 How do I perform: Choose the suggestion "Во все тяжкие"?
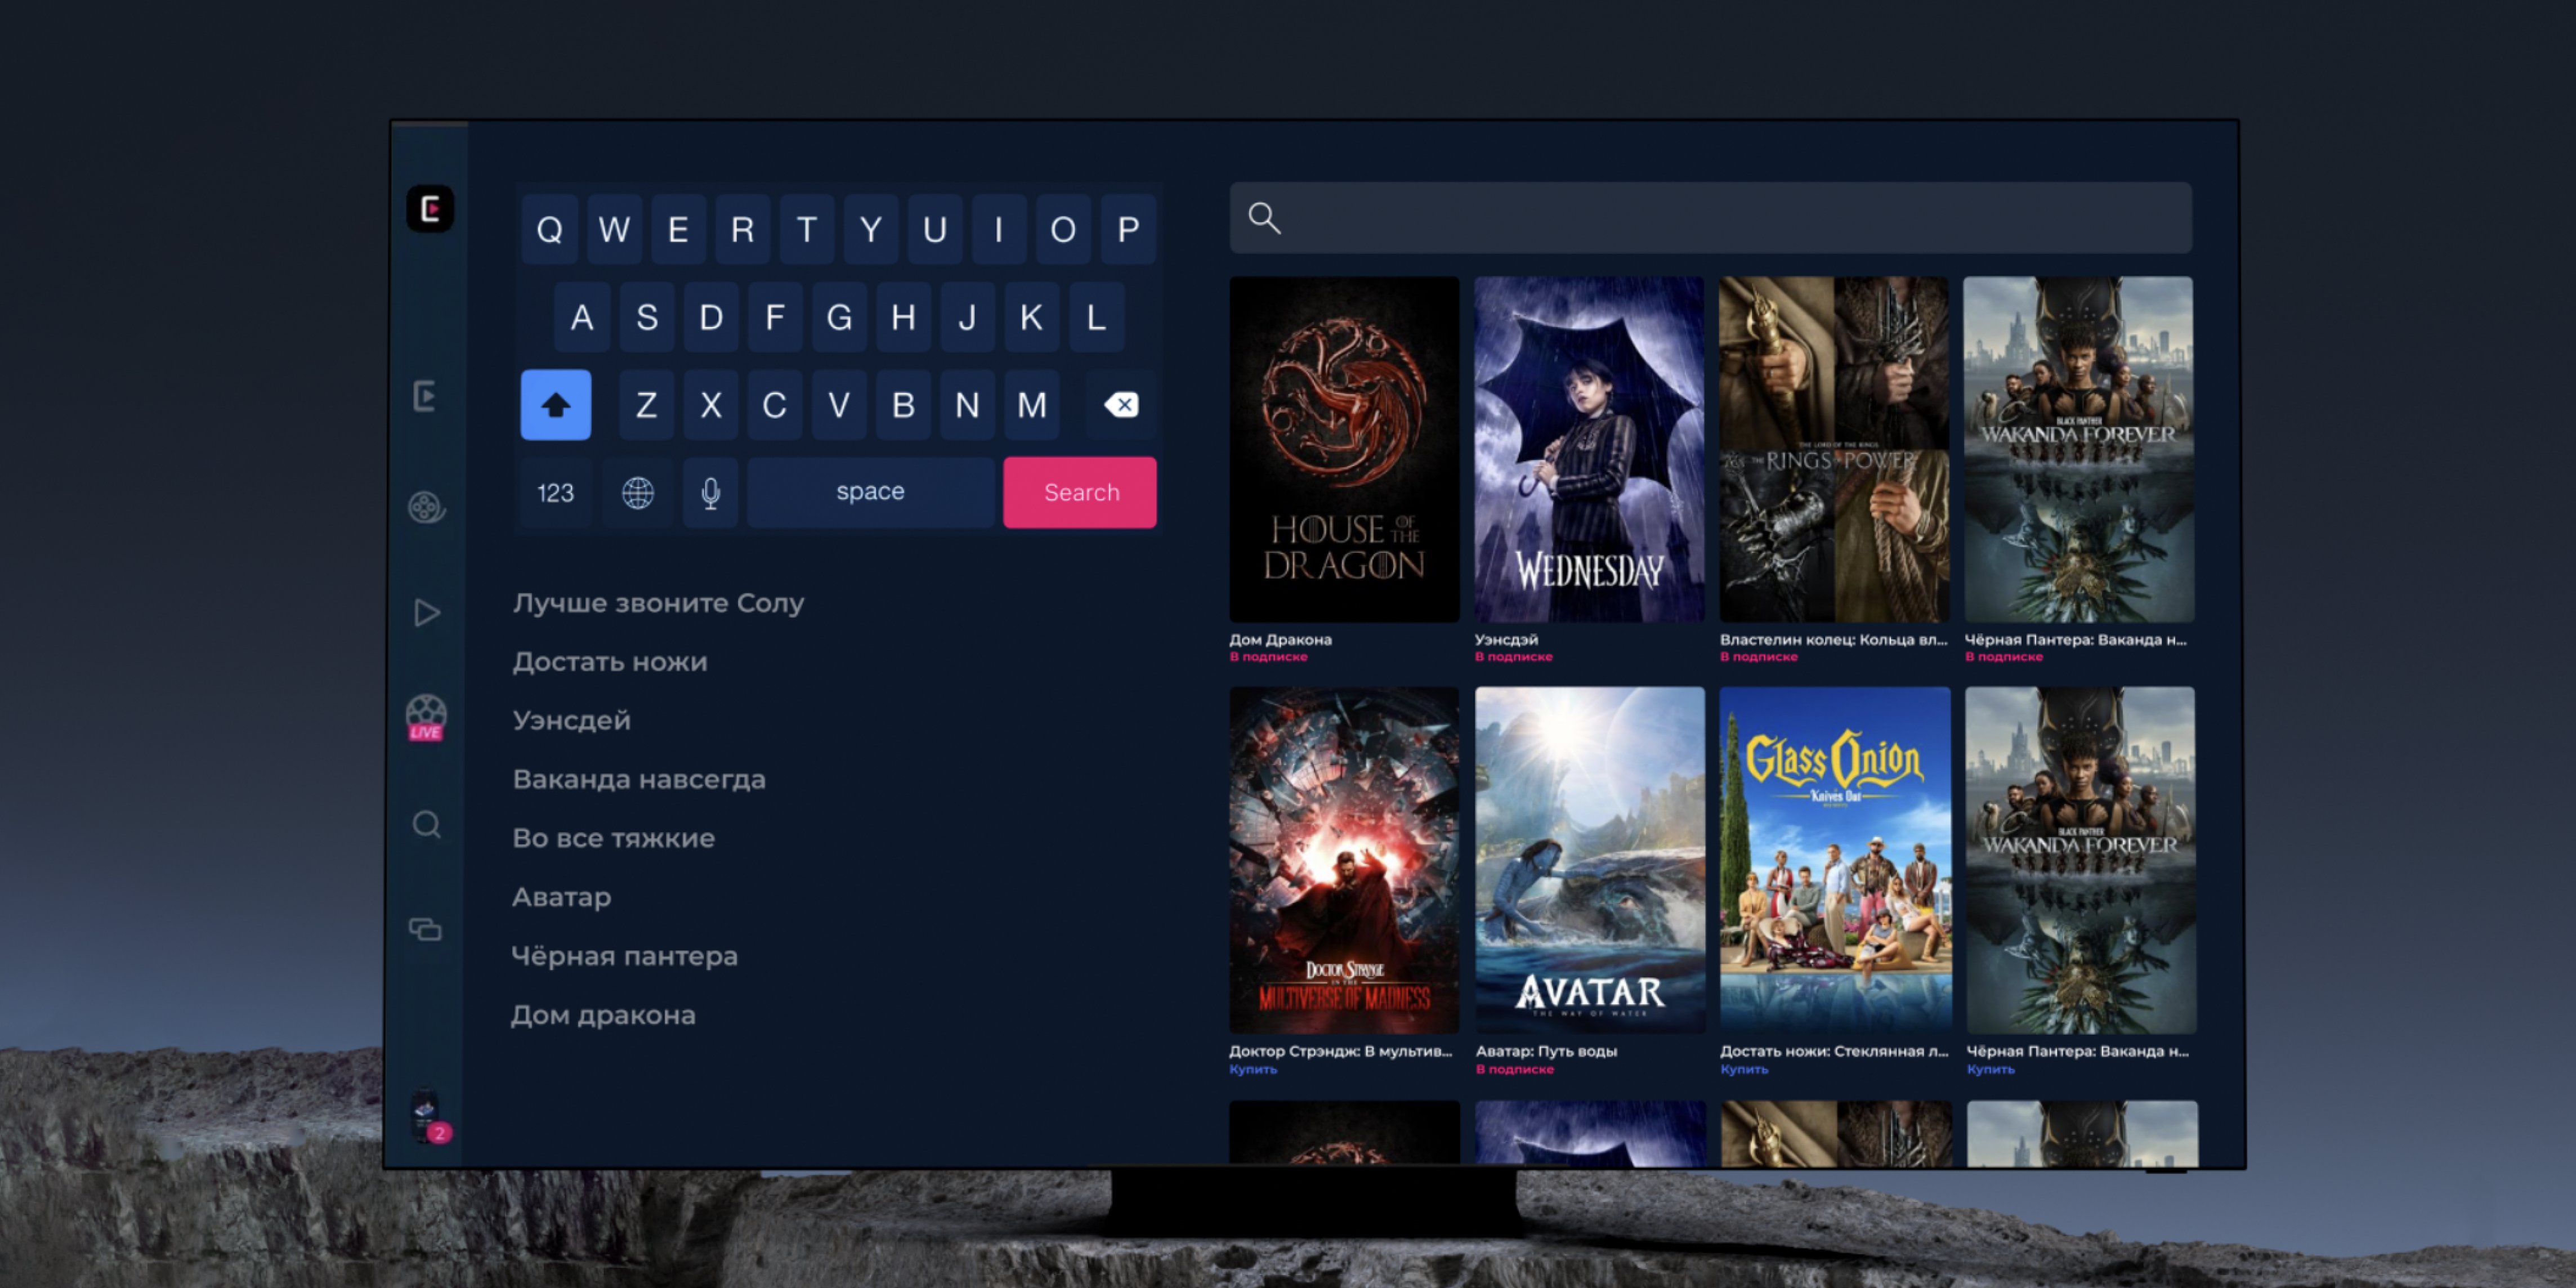tap(613, 838)
